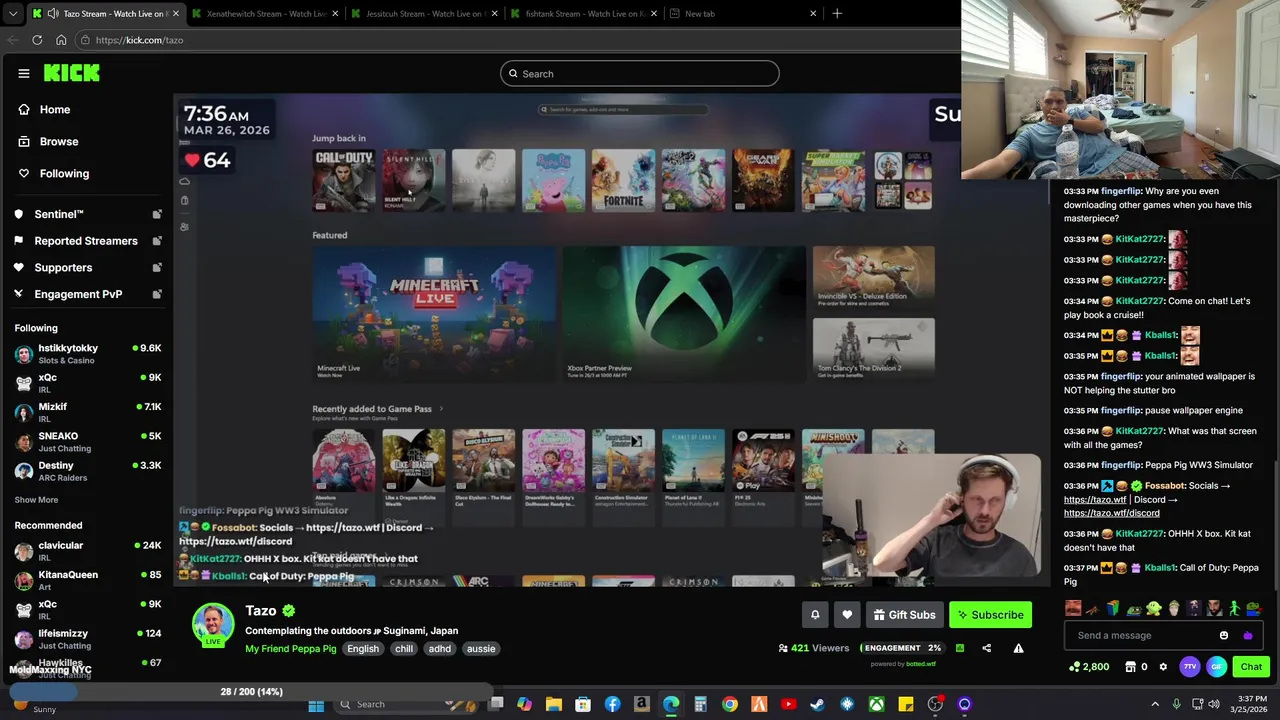This screenshot has height=720, width=1280.
Task: Open Steam from the taskbar
Action: pyautogui.click(x=817, y=705)
